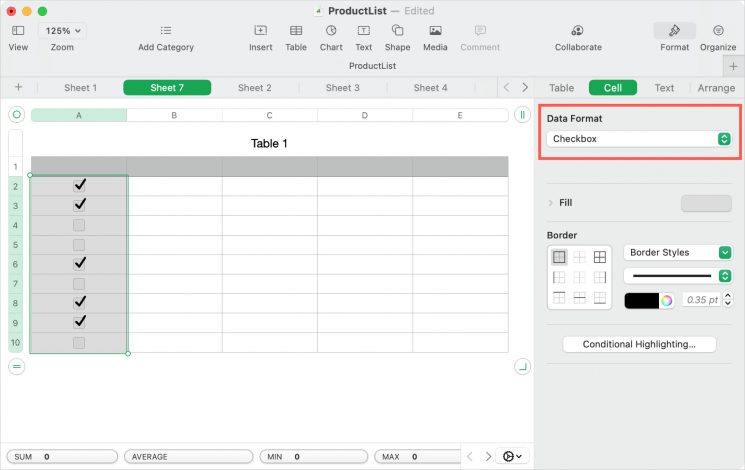Screen dimensions: 745x470
Task: Insert a Chart from the toolbar
Action: [x=331, y=31]
